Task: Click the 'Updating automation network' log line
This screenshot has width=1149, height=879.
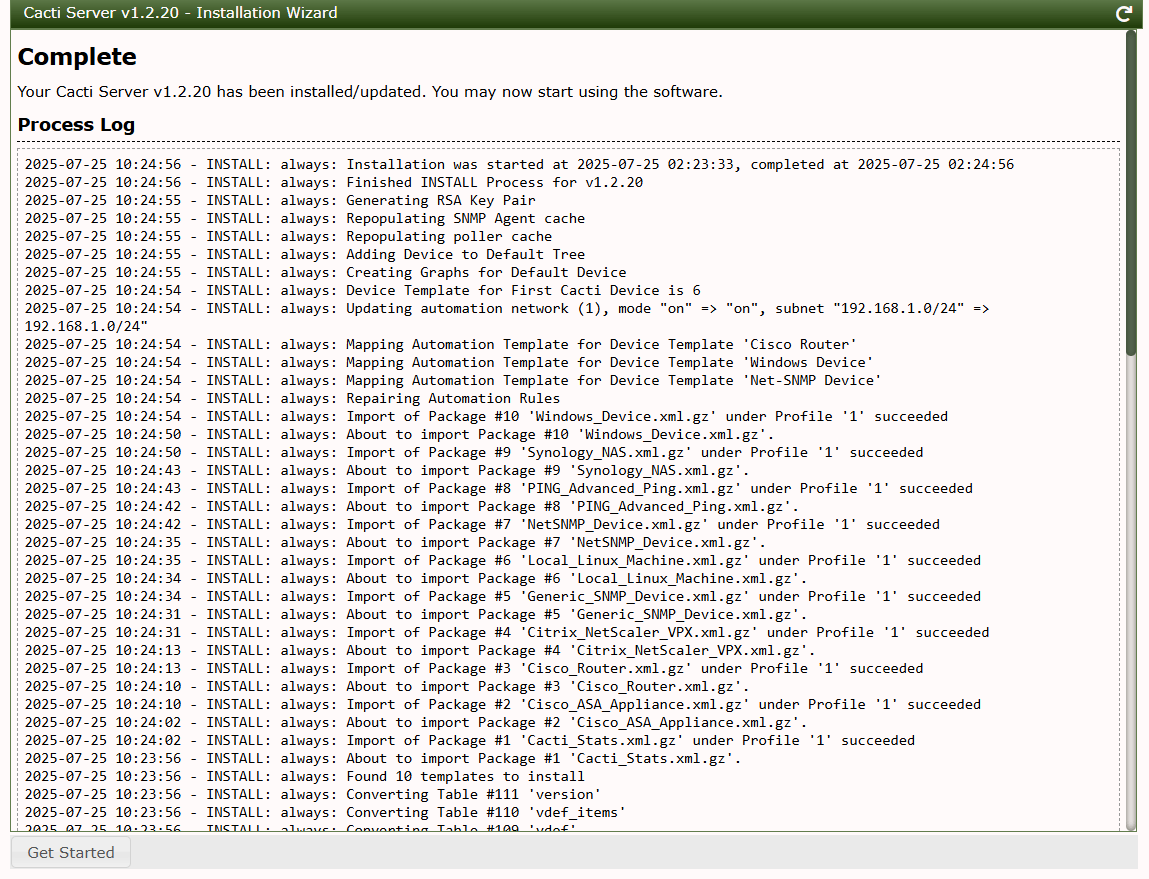Action: pos(507,308)
